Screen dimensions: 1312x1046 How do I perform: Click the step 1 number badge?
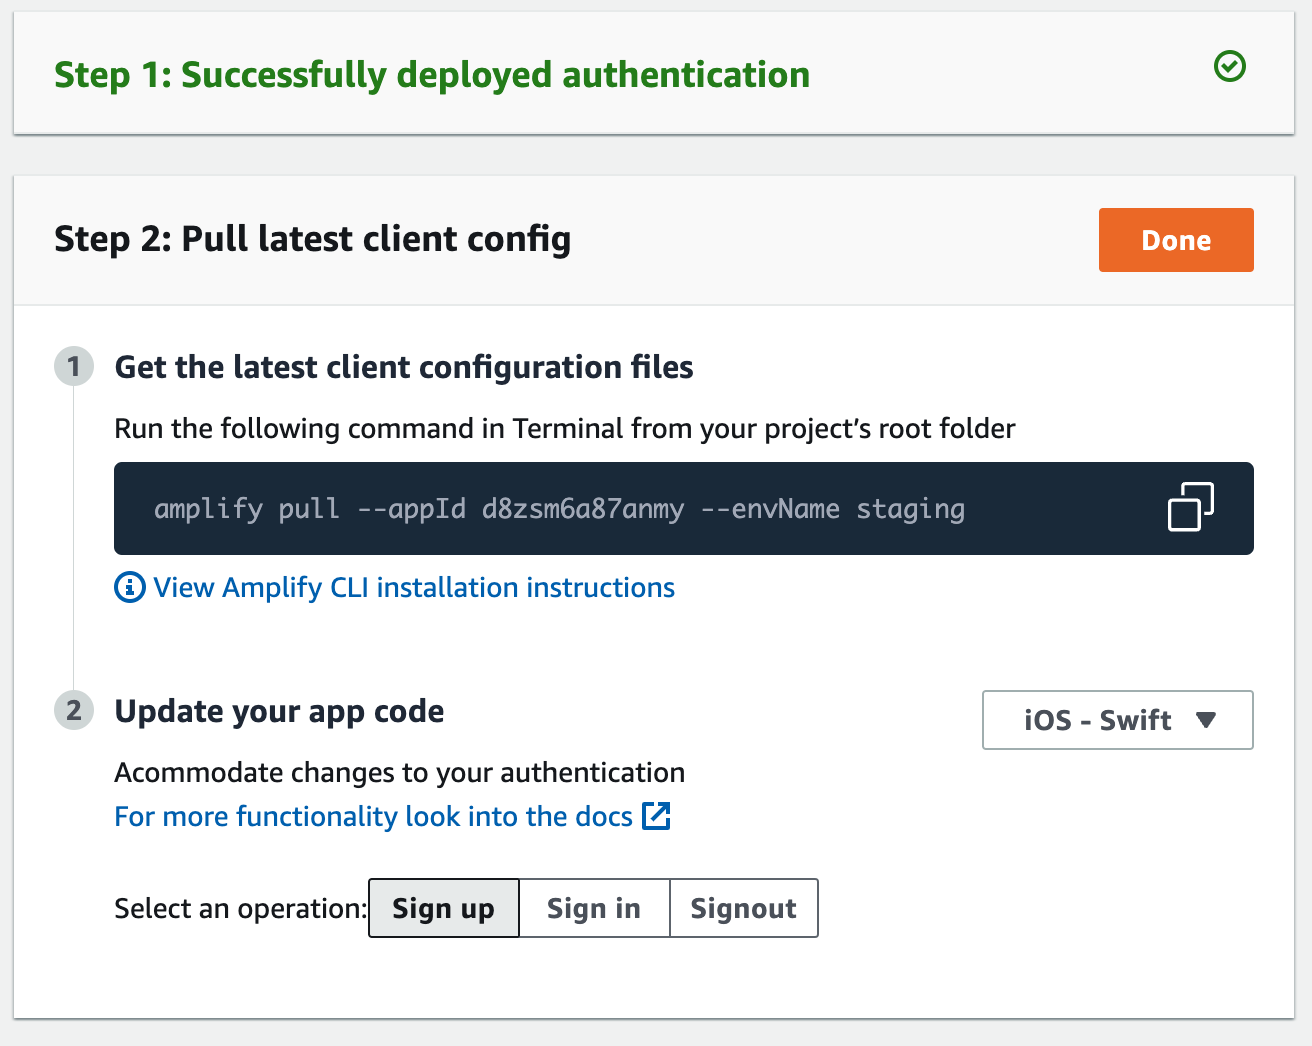point(74,367)
